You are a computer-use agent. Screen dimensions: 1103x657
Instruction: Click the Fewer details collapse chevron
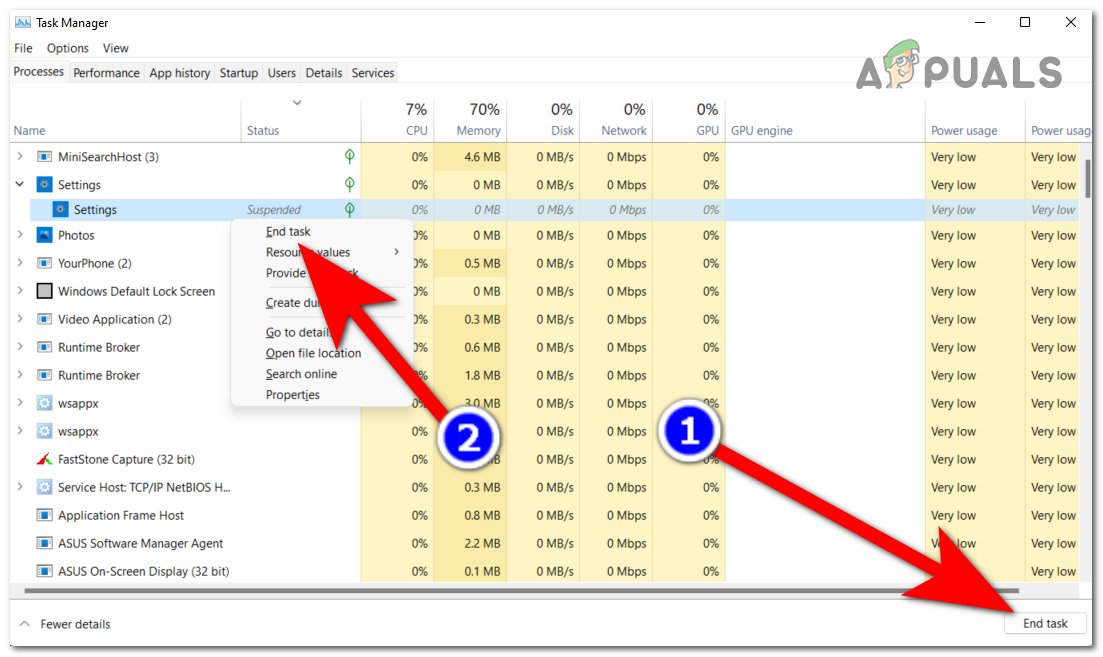point(25,624)
